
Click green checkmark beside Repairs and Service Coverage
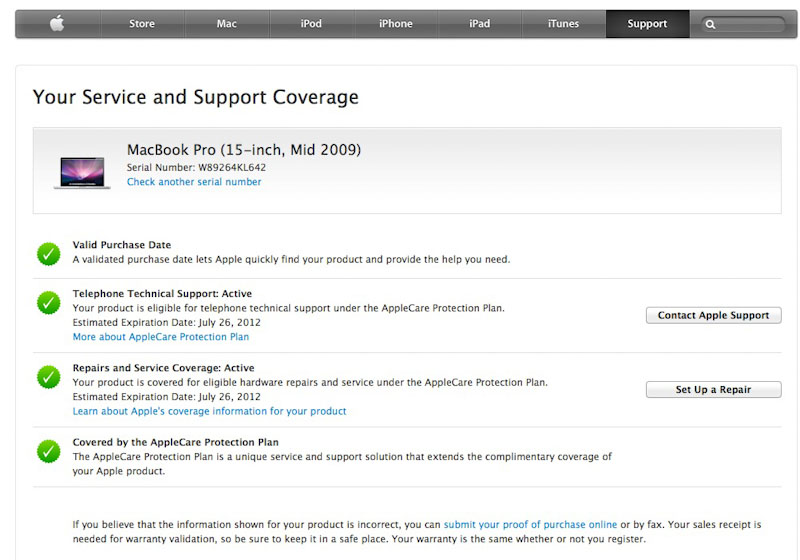click(48, 376)
